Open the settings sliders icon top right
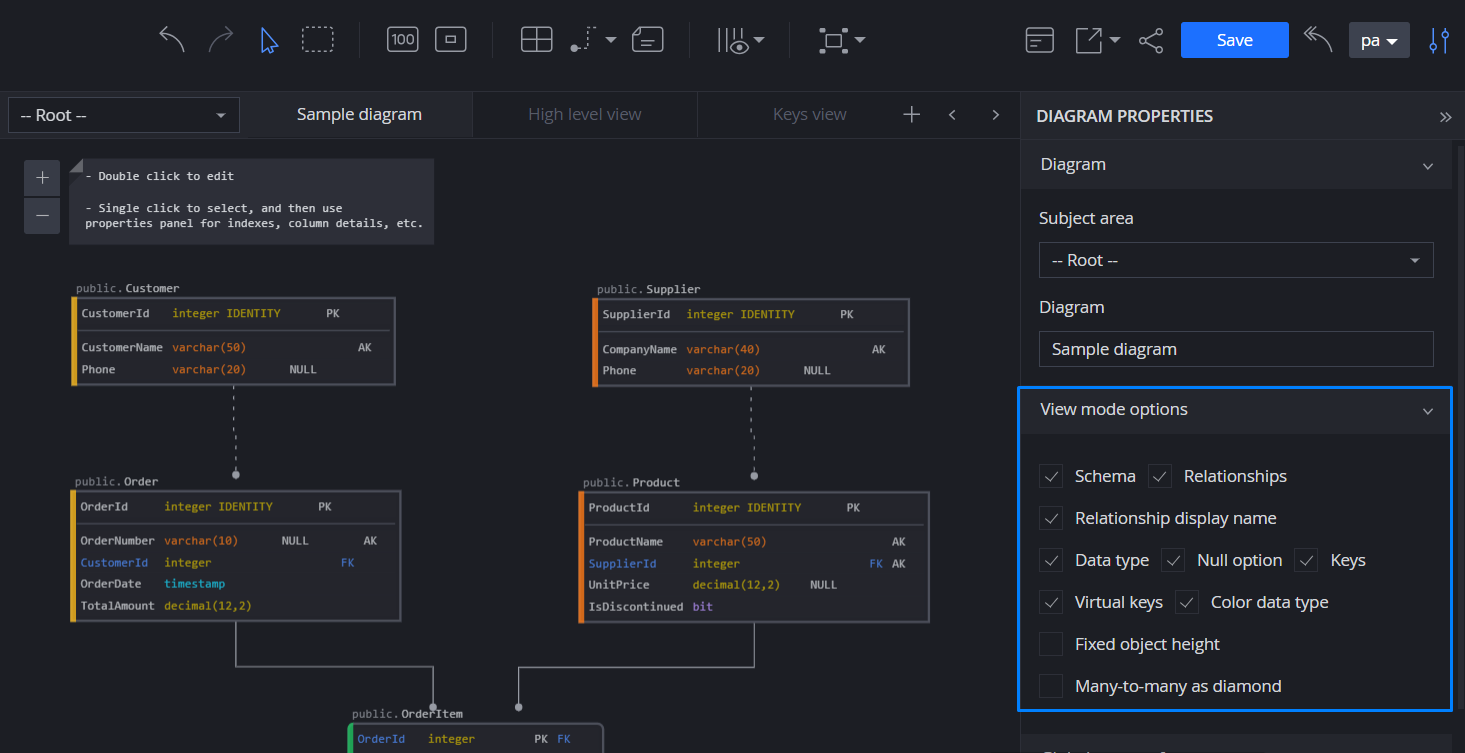Viewport: 1465px width, 753px height. (1440, 40)
